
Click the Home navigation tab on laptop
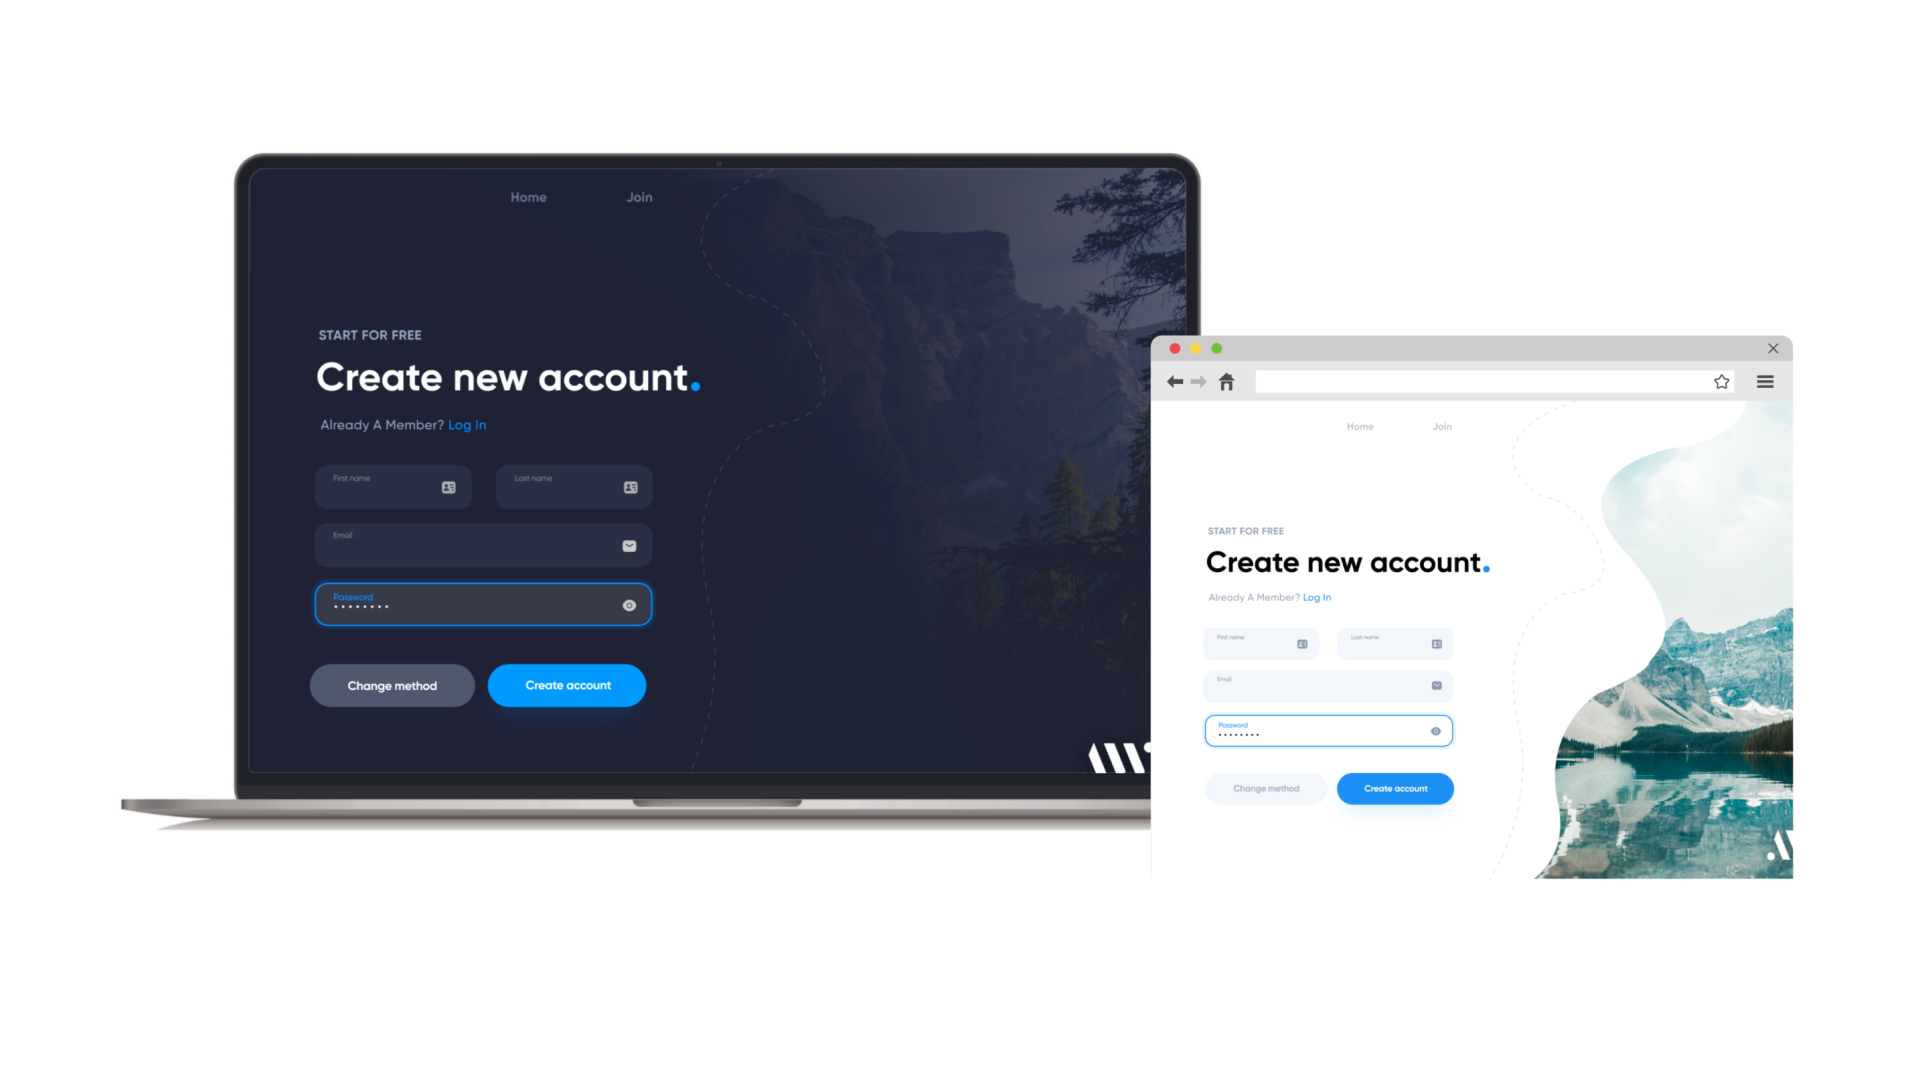coord(529,196)
